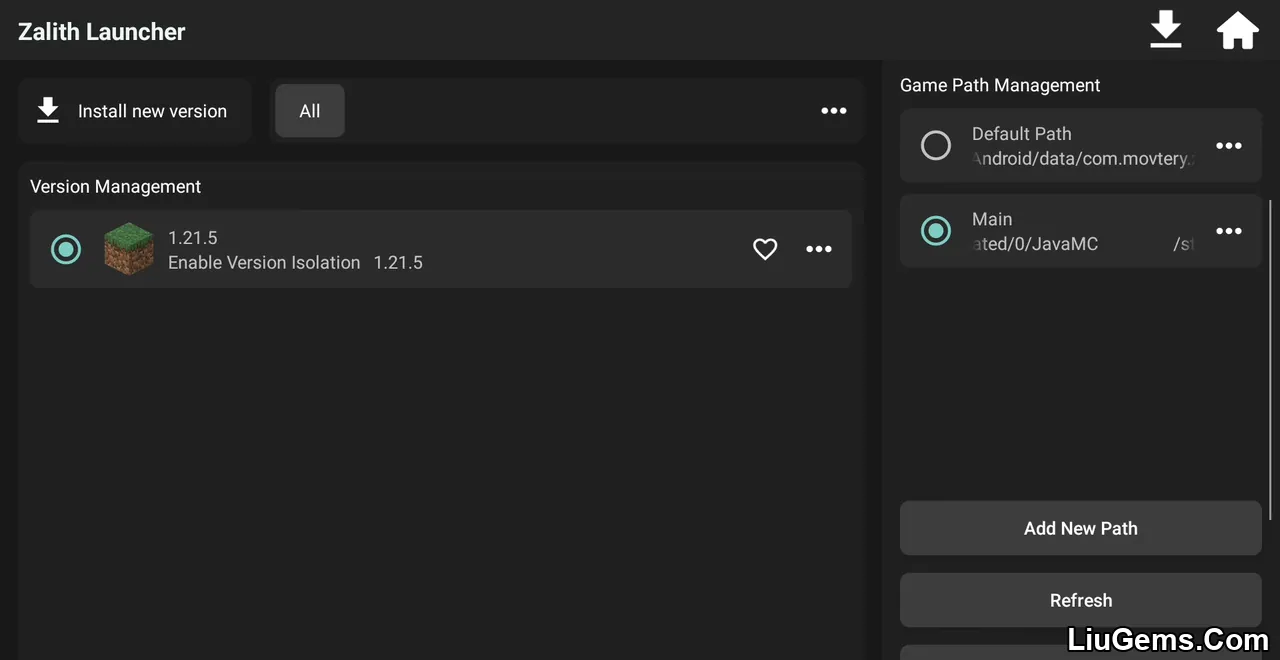The width and height of the screenshot is (1280, 660).
Task: Click the Game Path Management heading
Action: click(x=1000, y=86)
